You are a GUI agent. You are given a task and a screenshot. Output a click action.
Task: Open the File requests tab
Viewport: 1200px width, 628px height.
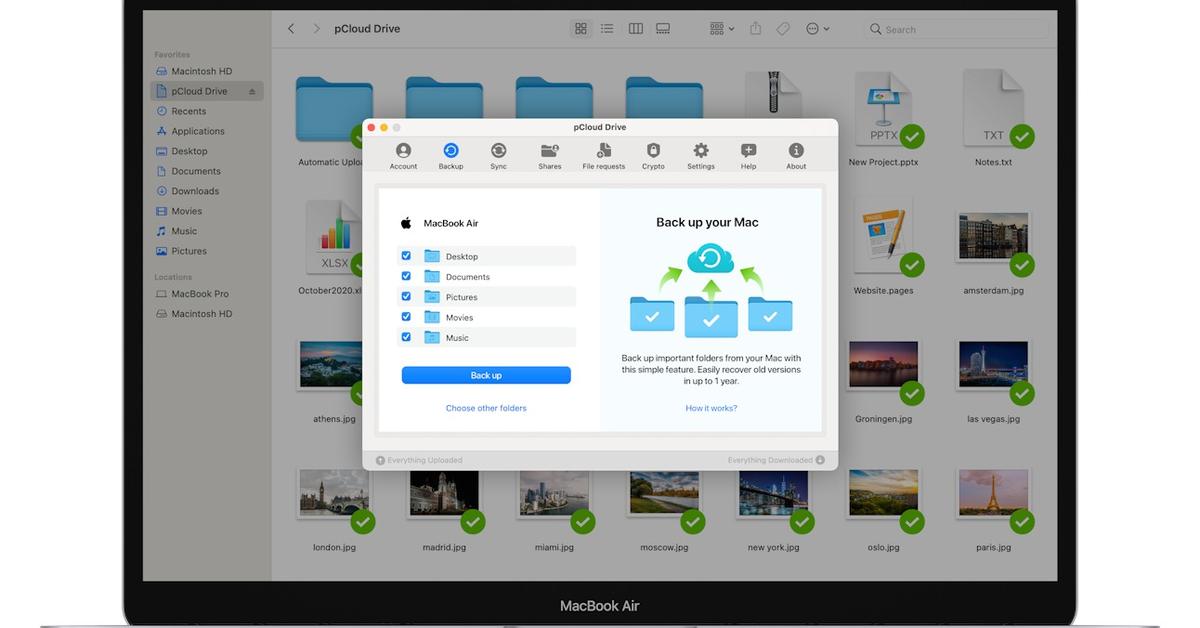[x=604, y=155]
